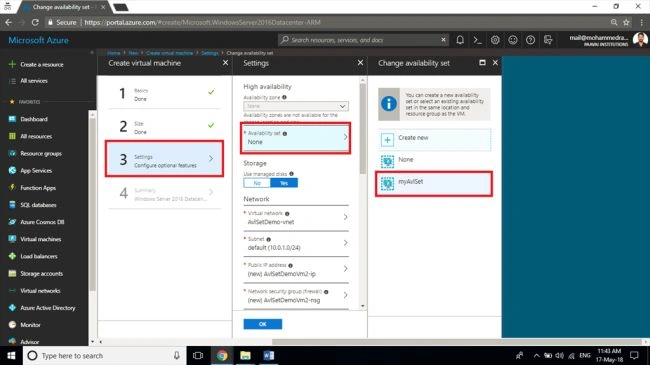Click the Create virtual machine breadcrumb link
The height and width of the screenshot is (365, 650).
[170, 53]
